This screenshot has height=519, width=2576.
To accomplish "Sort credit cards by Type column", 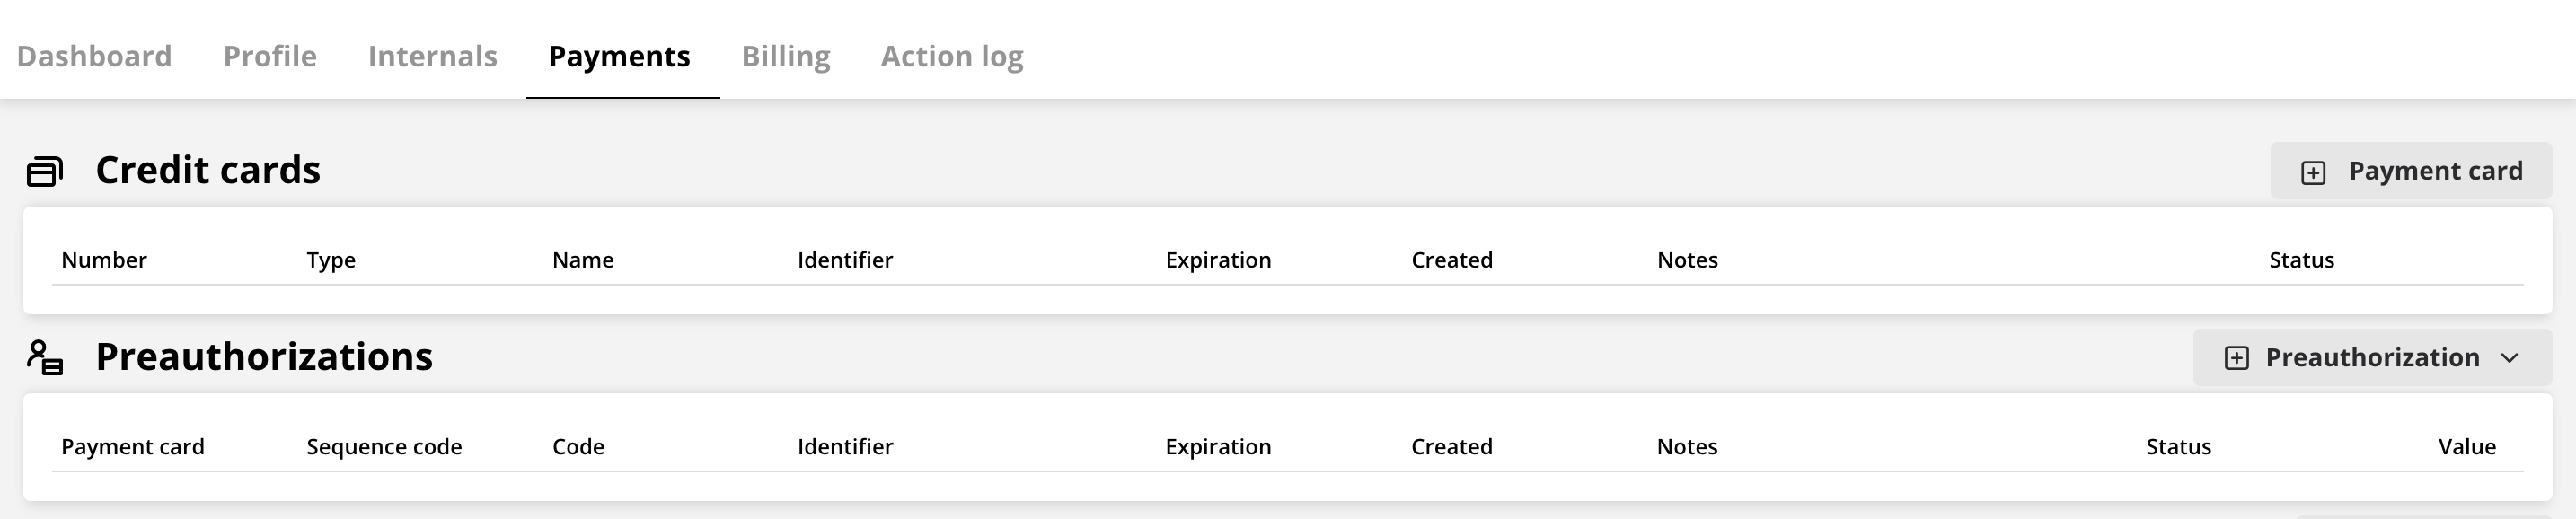I will tap(331, 260).
